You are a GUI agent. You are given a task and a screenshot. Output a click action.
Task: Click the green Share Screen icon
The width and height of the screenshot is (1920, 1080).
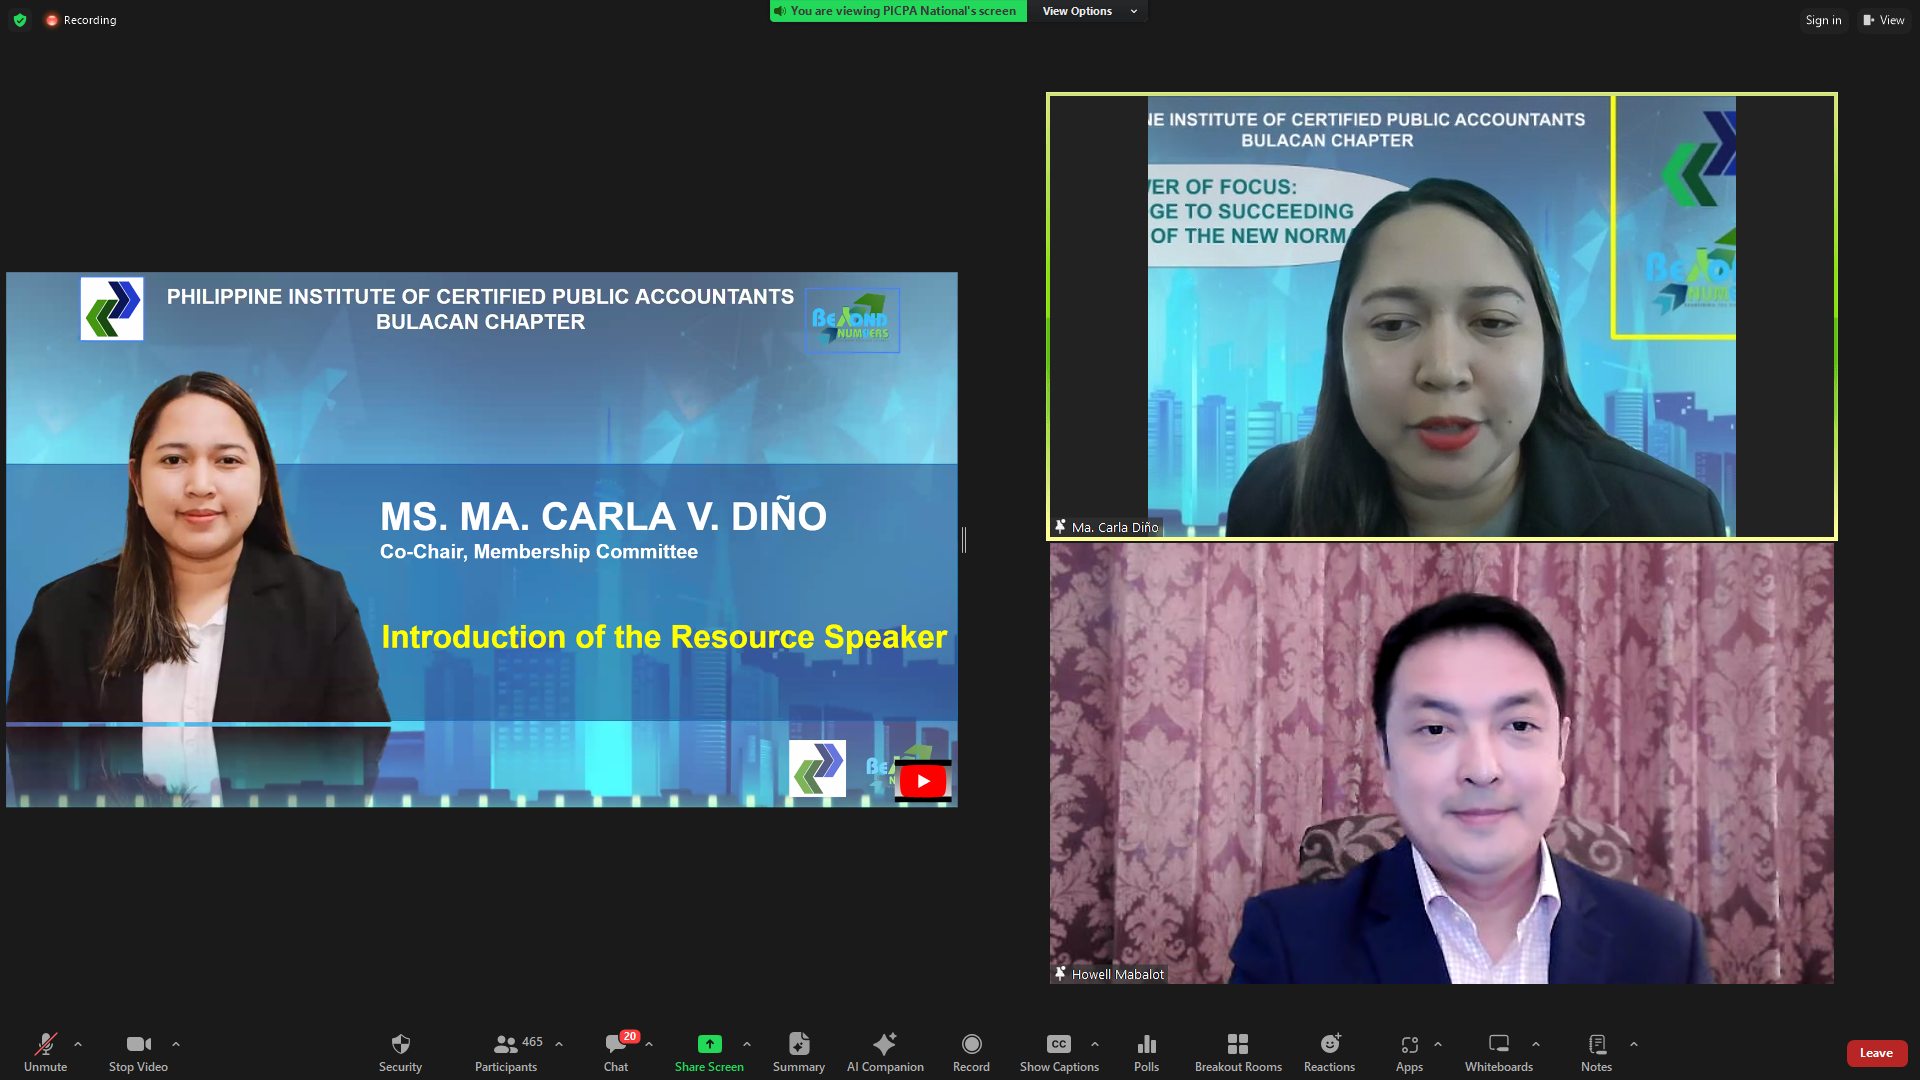pos(709,1044)
